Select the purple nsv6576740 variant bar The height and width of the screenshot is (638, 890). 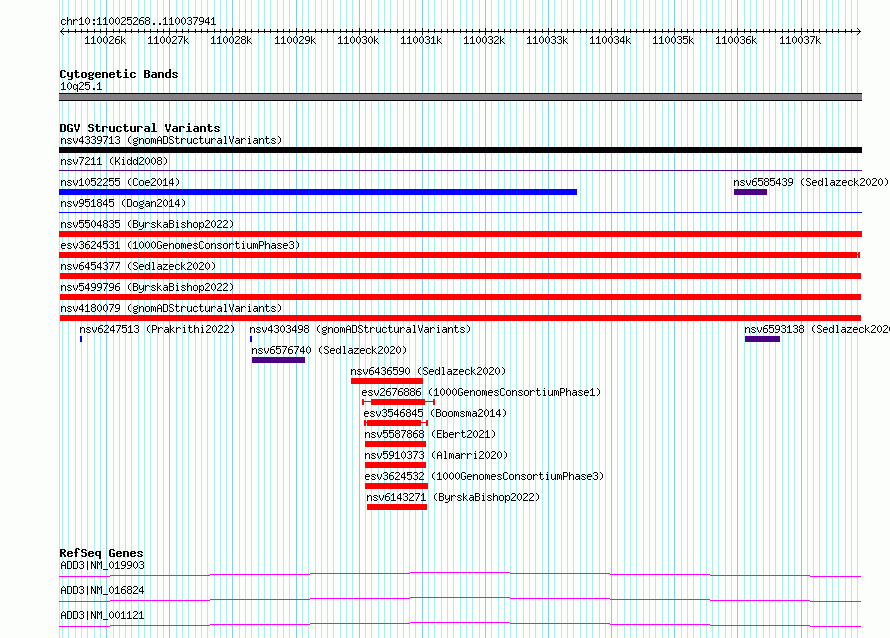point(278,360)
